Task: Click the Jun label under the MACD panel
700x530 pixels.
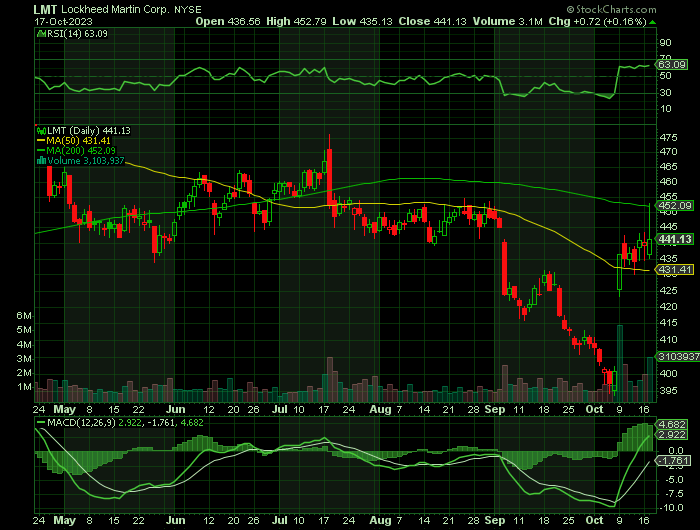Action: point(175,521)
